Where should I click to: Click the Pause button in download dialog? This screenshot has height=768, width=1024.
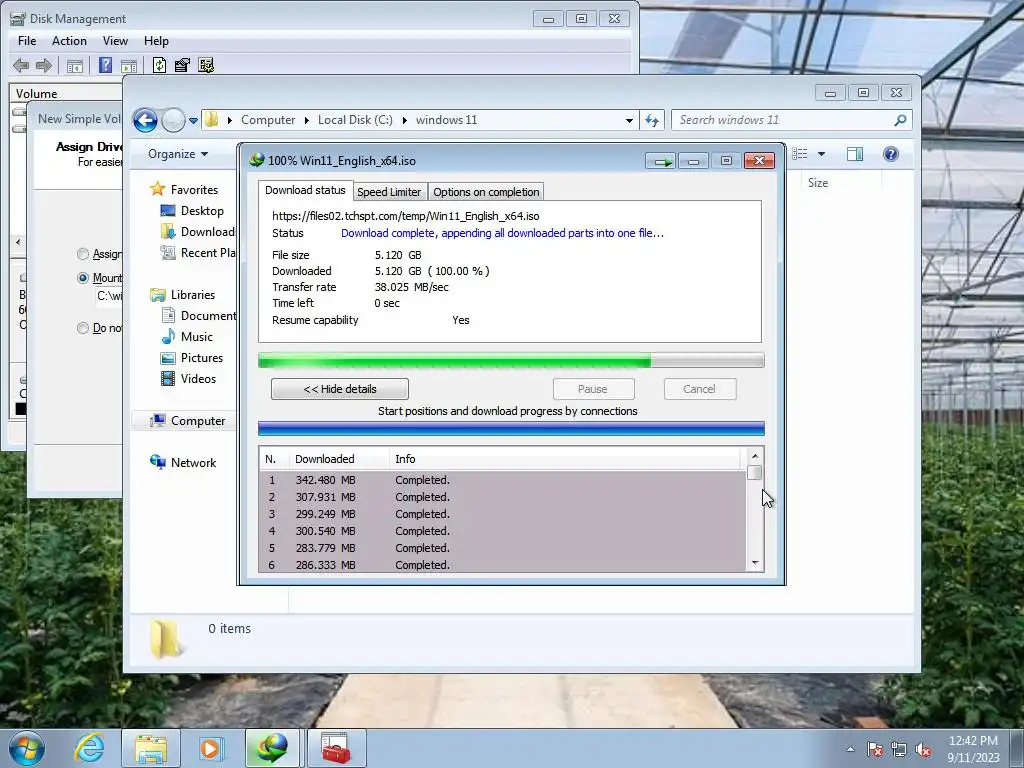tap(593, 389)
